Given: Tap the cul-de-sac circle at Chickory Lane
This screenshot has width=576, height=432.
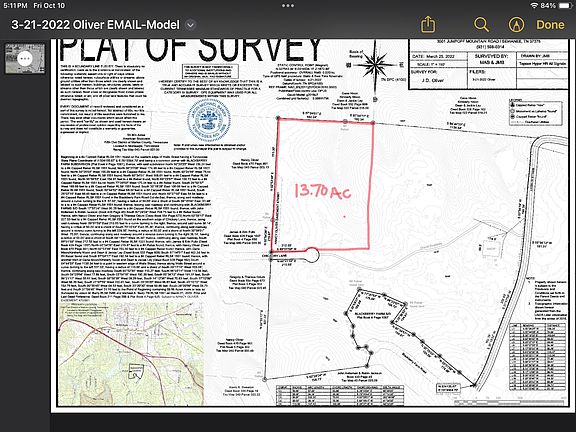Looking at the screenshot, I should [x=312, y=255].
